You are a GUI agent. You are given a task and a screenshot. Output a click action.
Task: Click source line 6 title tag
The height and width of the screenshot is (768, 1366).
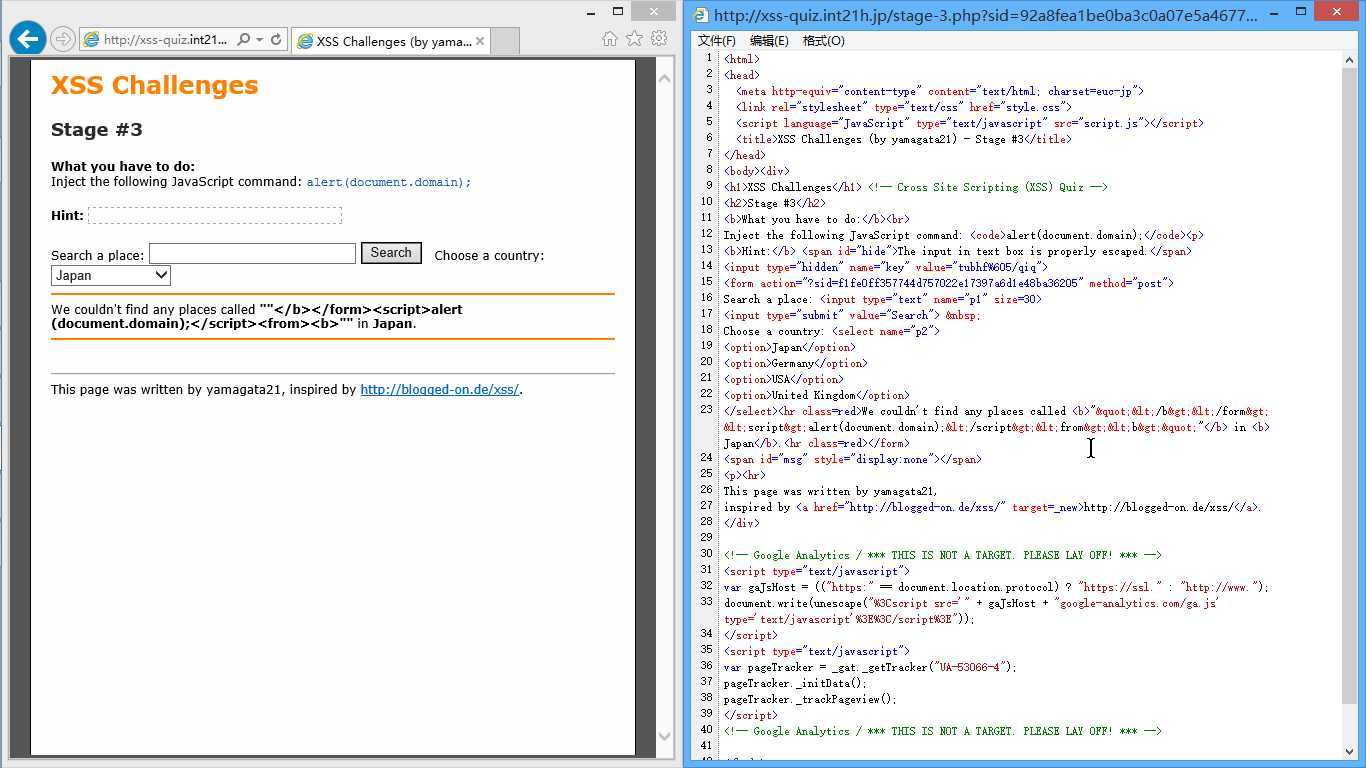pos(903,139)
